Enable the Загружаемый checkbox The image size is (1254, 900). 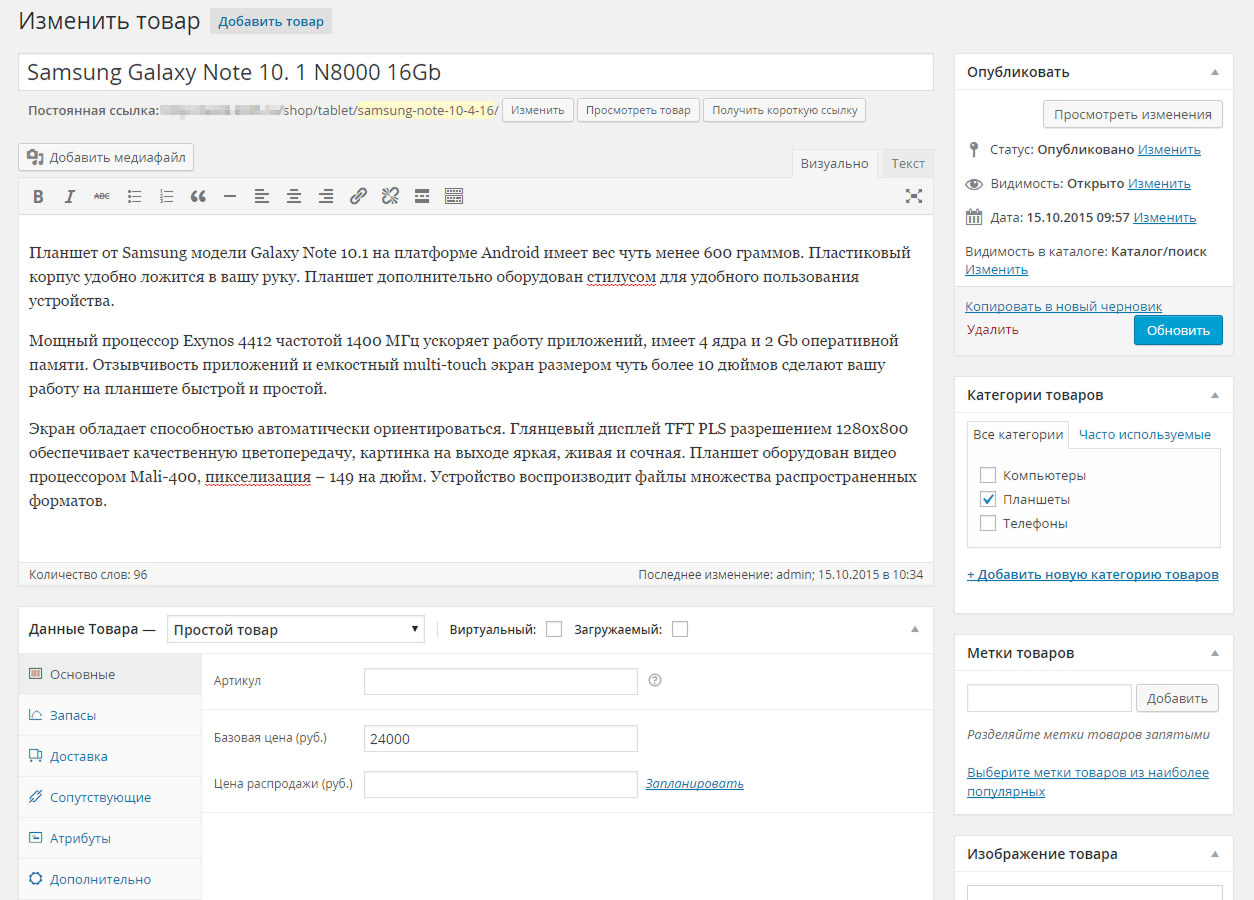click(x=680, y=629)
